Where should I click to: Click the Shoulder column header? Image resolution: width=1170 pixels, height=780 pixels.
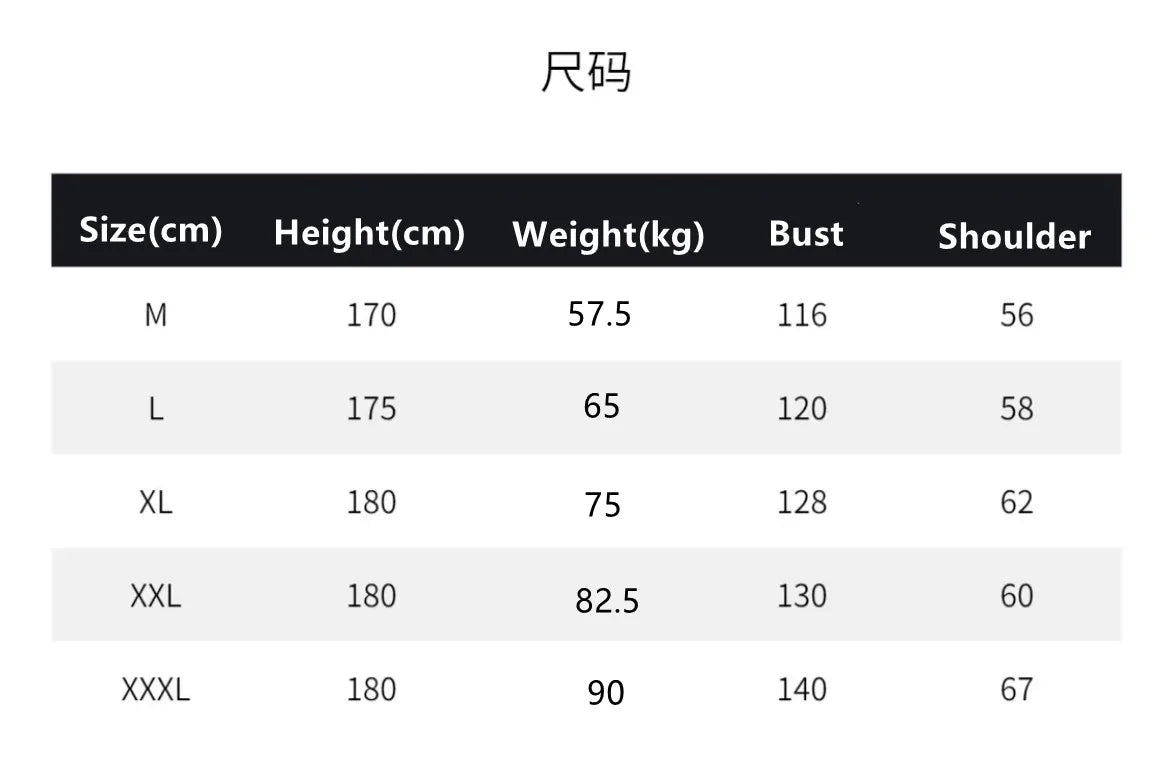1014,236
